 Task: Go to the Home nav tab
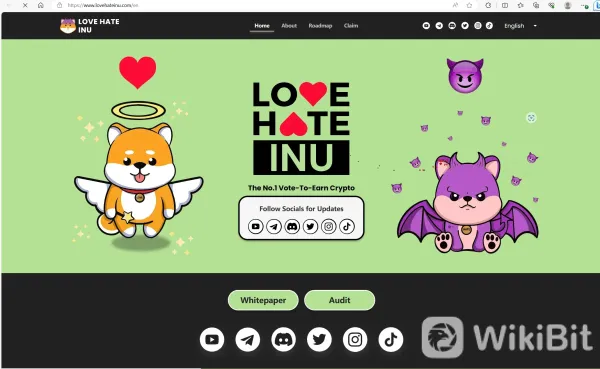point(262,26)
